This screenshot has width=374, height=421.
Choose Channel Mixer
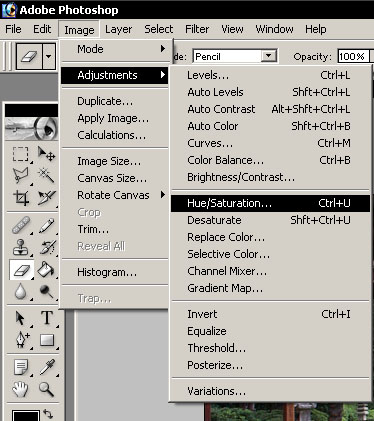[x=270, y=271]
